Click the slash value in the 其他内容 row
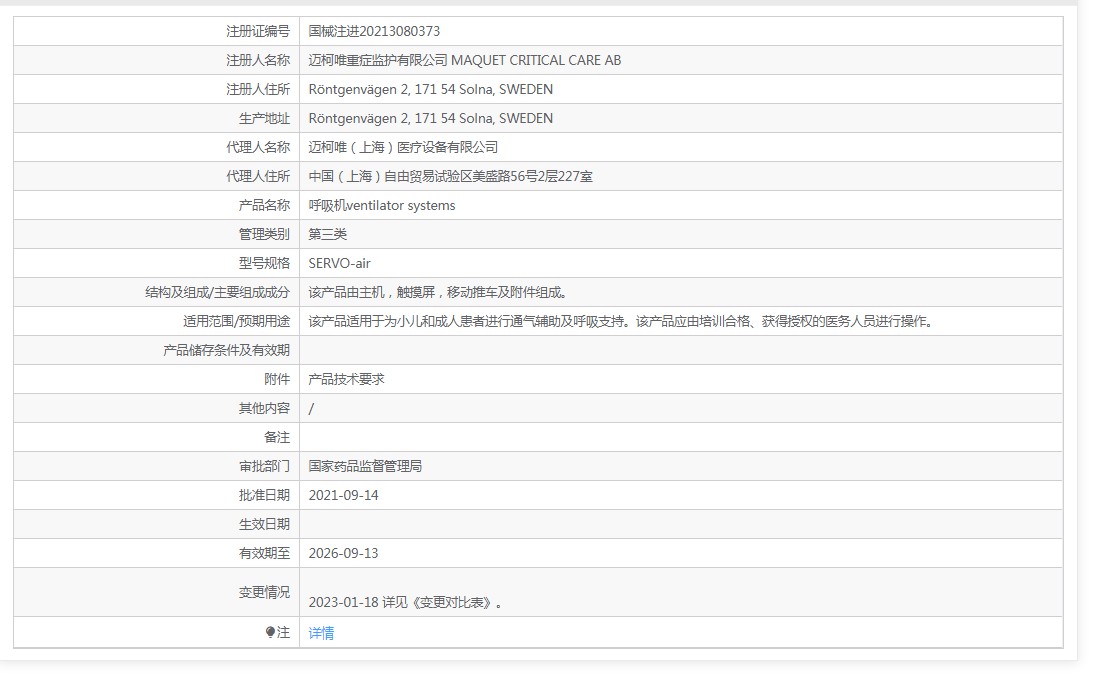 tap(311, 409)
